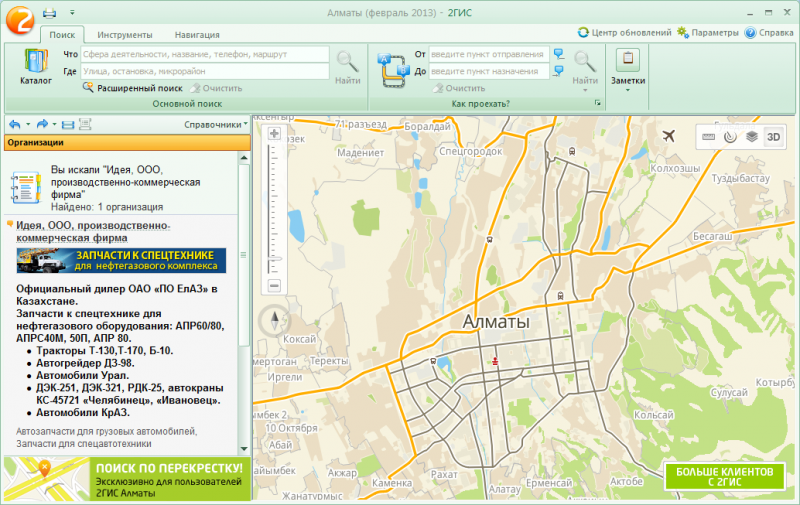Click the radius spiral tool icon

click(730, 137)
